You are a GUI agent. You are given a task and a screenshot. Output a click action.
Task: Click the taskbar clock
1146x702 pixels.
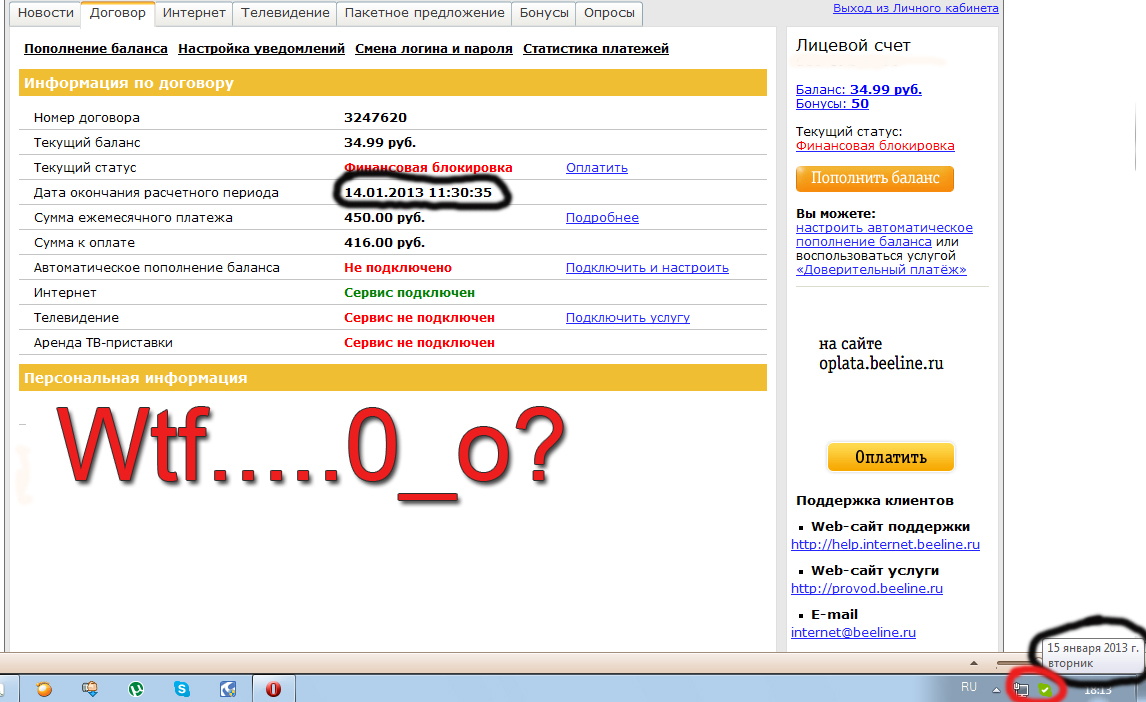(x=1098, y=690)
